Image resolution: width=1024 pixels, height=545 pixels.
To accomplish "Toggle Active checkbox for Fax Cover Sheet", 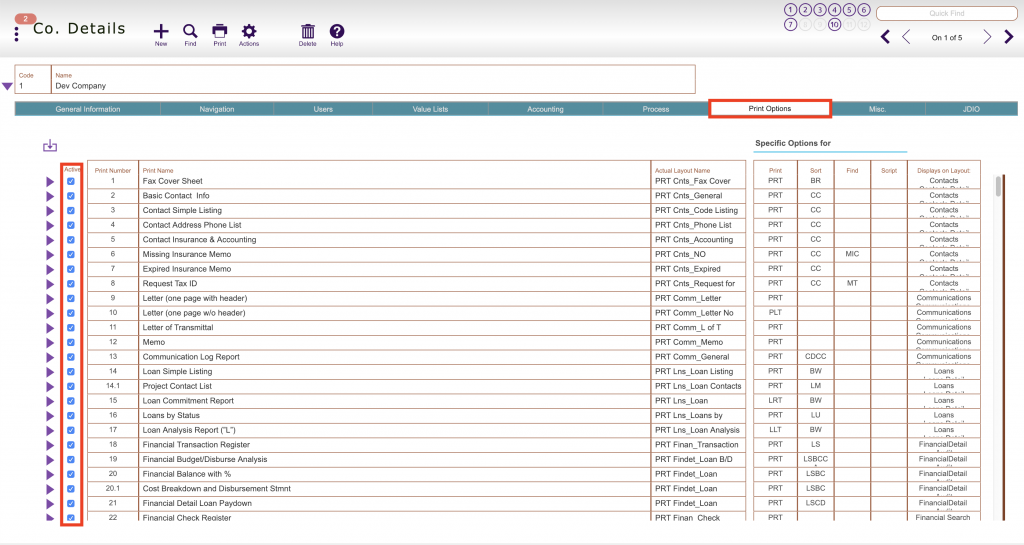I will [71, 181].
